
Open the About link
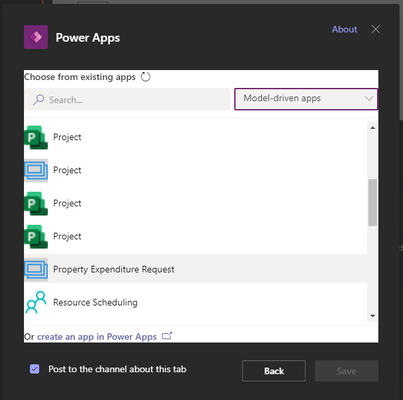click(x=344, y=29)
